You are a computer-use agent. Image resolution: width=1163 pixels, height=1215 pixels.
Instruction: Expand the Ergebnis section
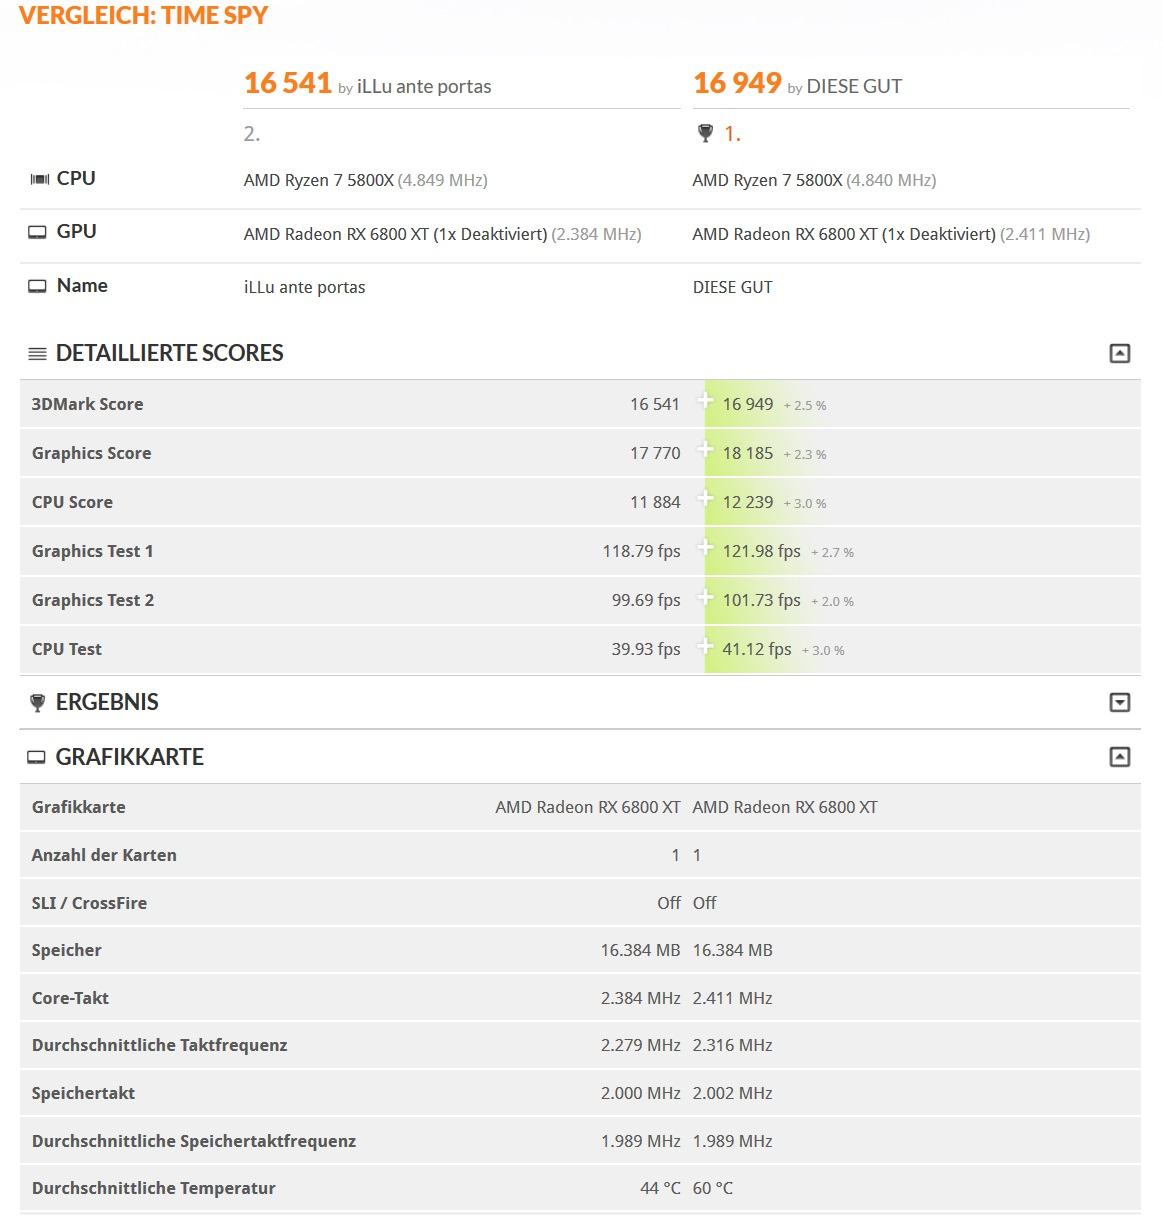1120,702
